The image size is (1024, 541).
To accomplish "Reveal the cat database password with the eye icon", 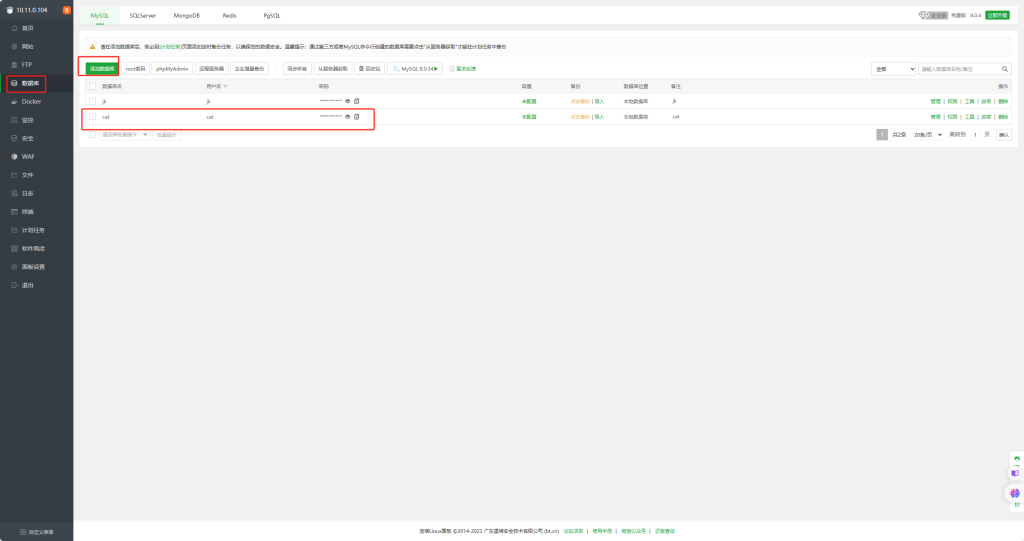I will coord(347,117).
